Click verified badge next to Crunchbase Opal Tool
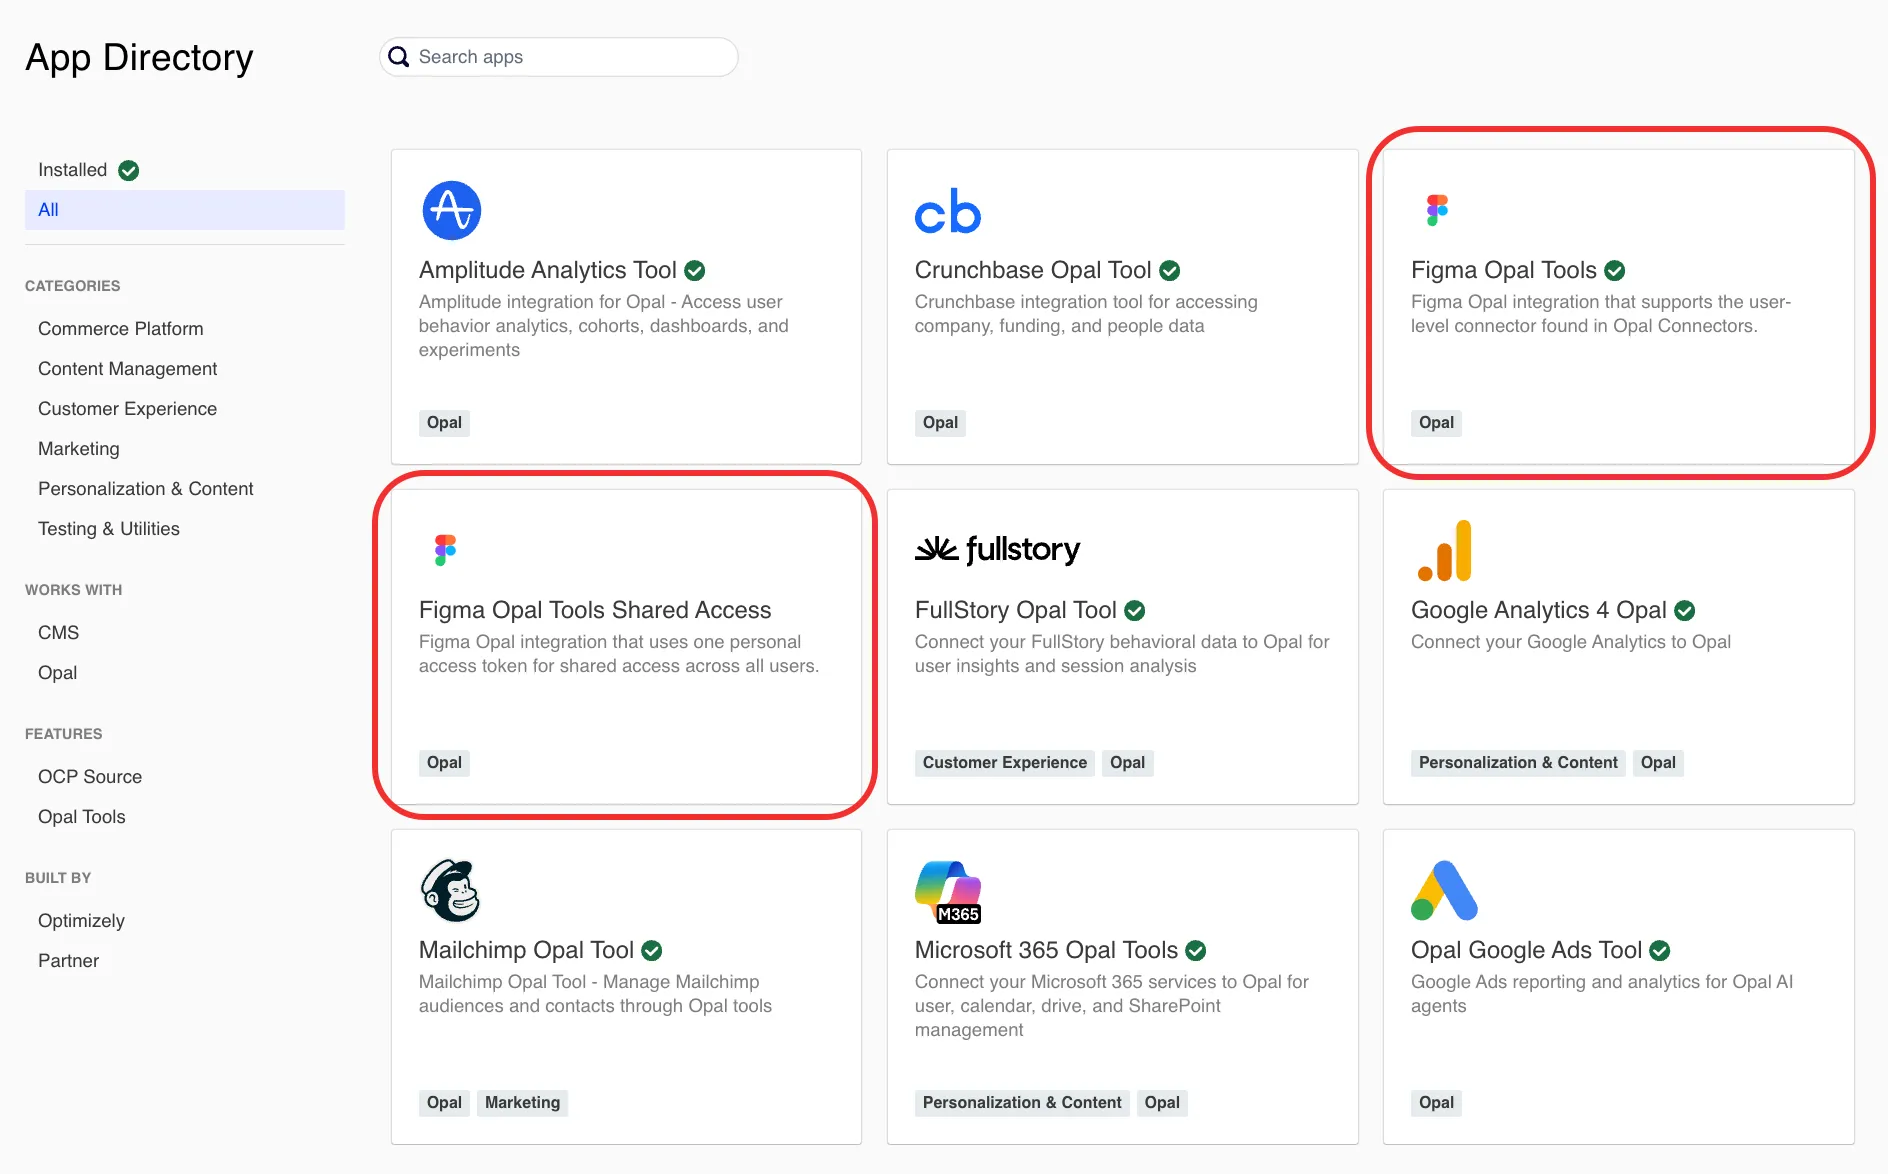Screen dimensions: 1888x1174 [x=1170, y=270]
